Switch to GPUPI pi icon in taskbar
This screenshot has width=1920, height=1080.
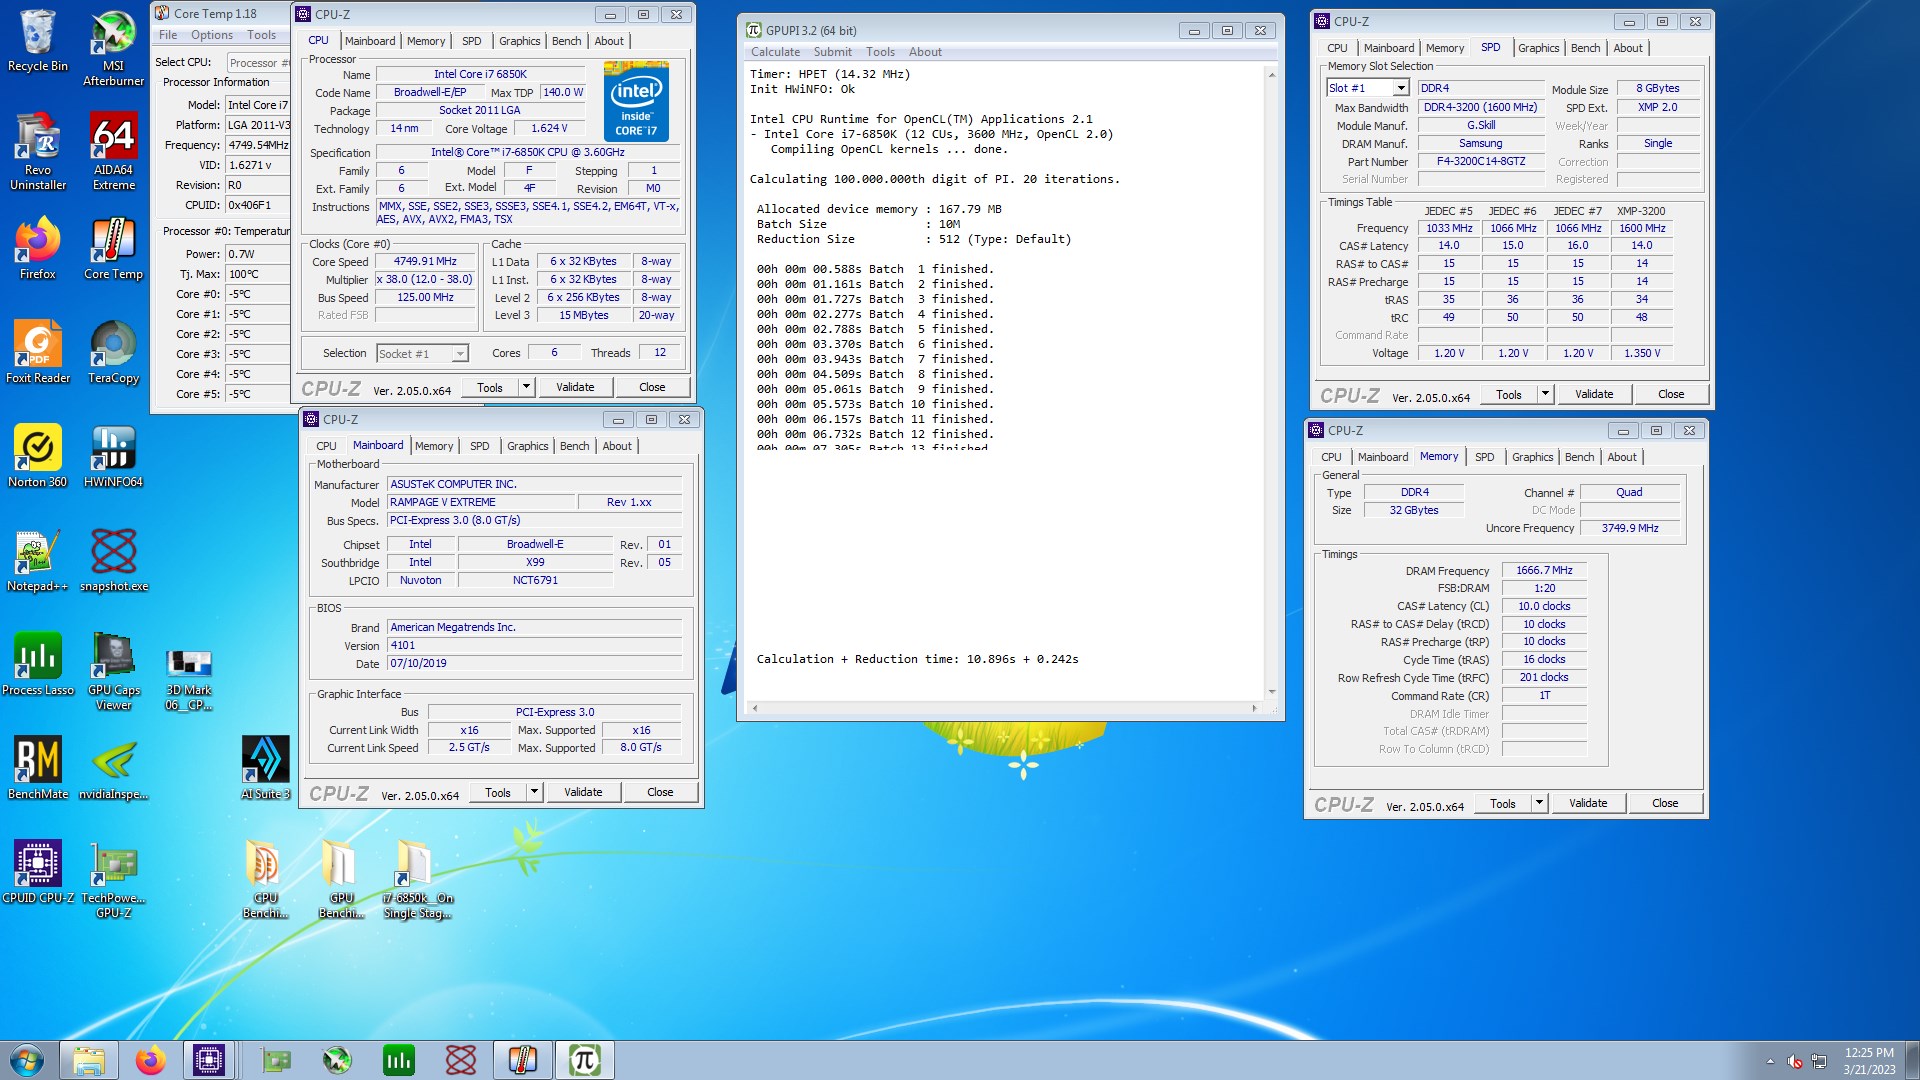585,1060
